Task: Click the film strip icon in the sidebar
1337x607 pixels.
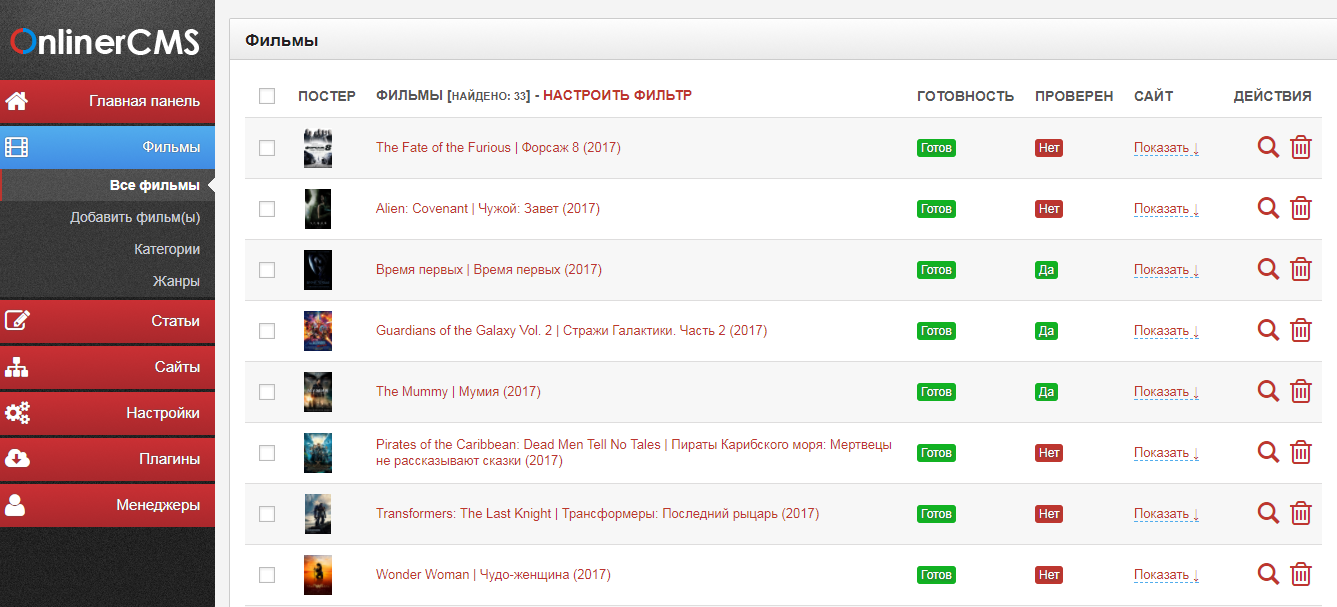Action: (x=17, y=147)
